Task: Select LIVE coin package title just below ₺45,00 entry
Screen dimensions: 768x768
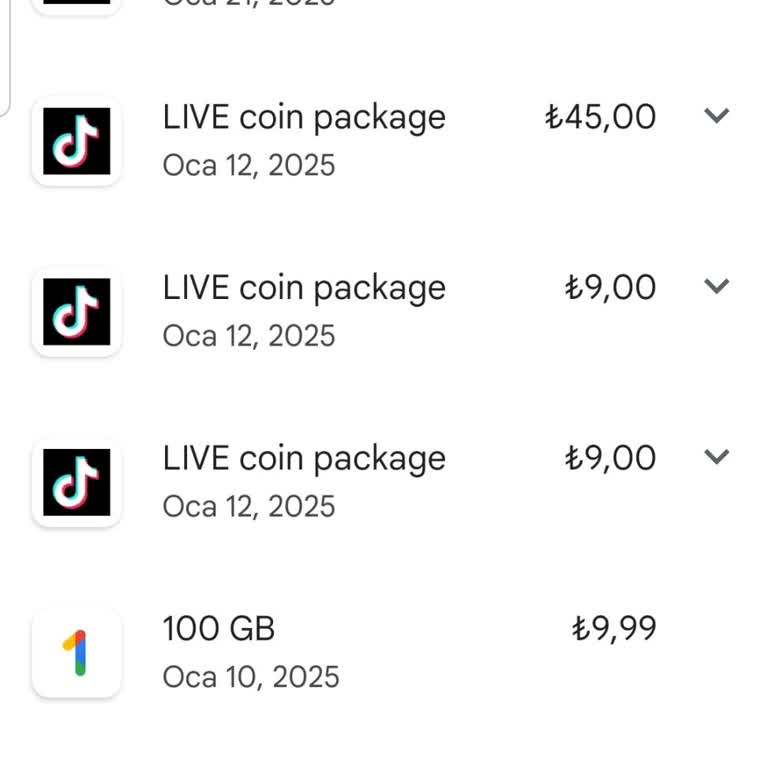Action: click(x=304, y=288)
